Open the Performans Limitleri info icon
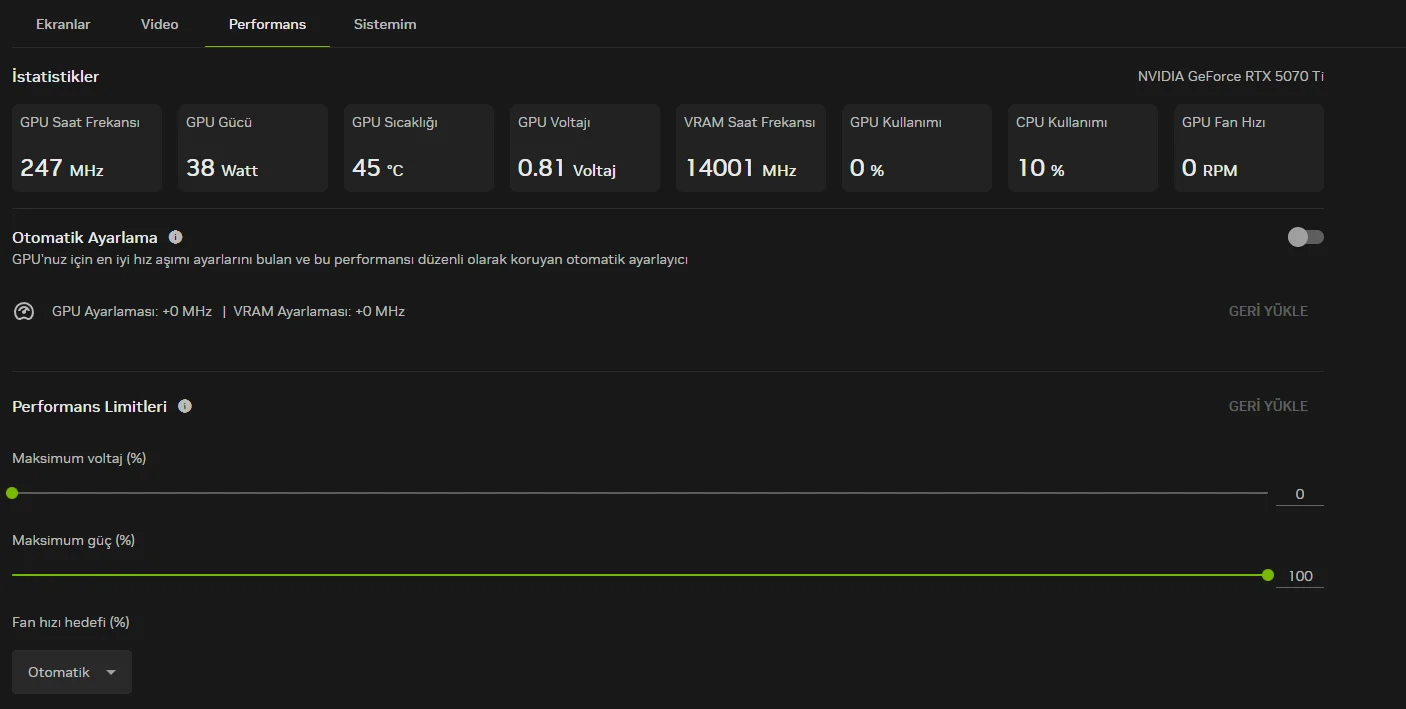 pos(185,406)
